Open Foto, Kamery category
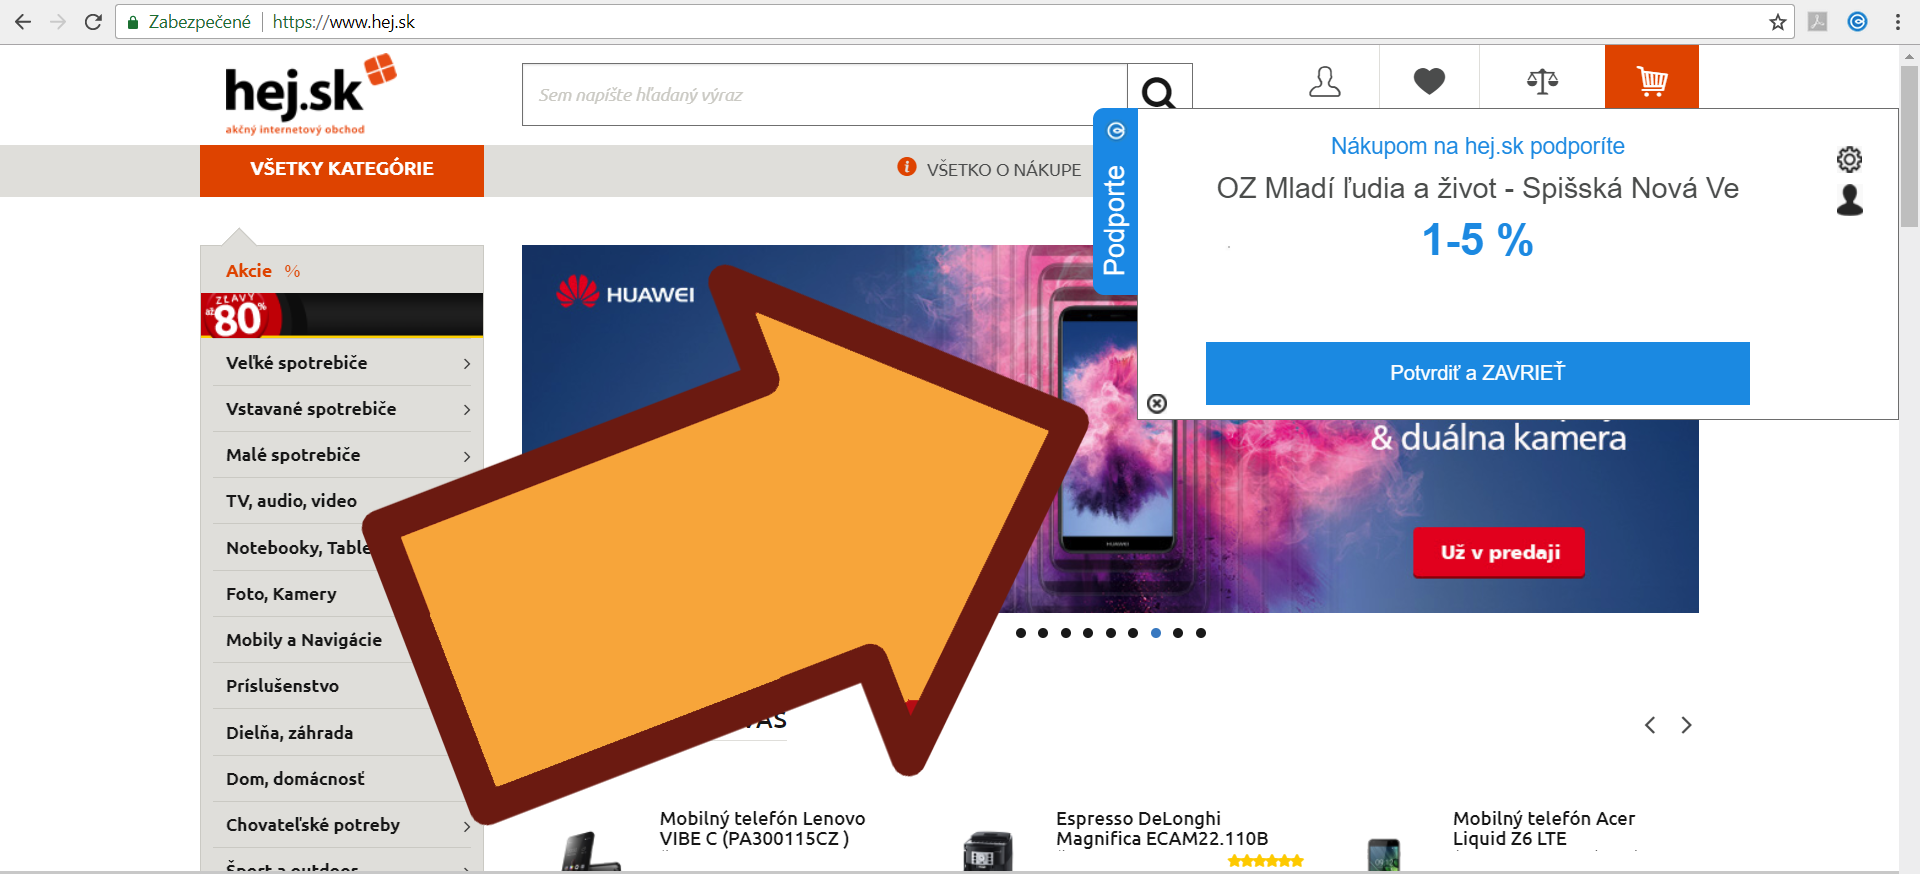This screenshot has height=874, width=1920. tap(281, 594)
